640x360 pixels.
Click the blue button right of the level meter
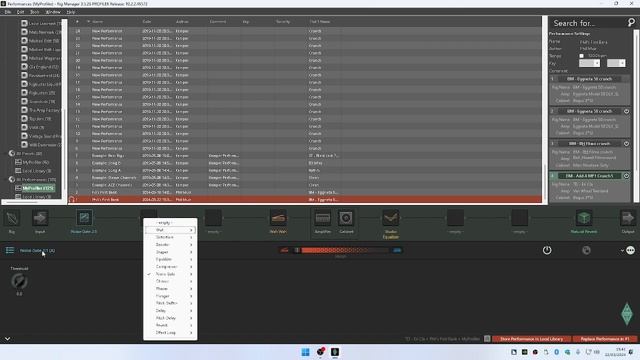click(x=397, y=250)
